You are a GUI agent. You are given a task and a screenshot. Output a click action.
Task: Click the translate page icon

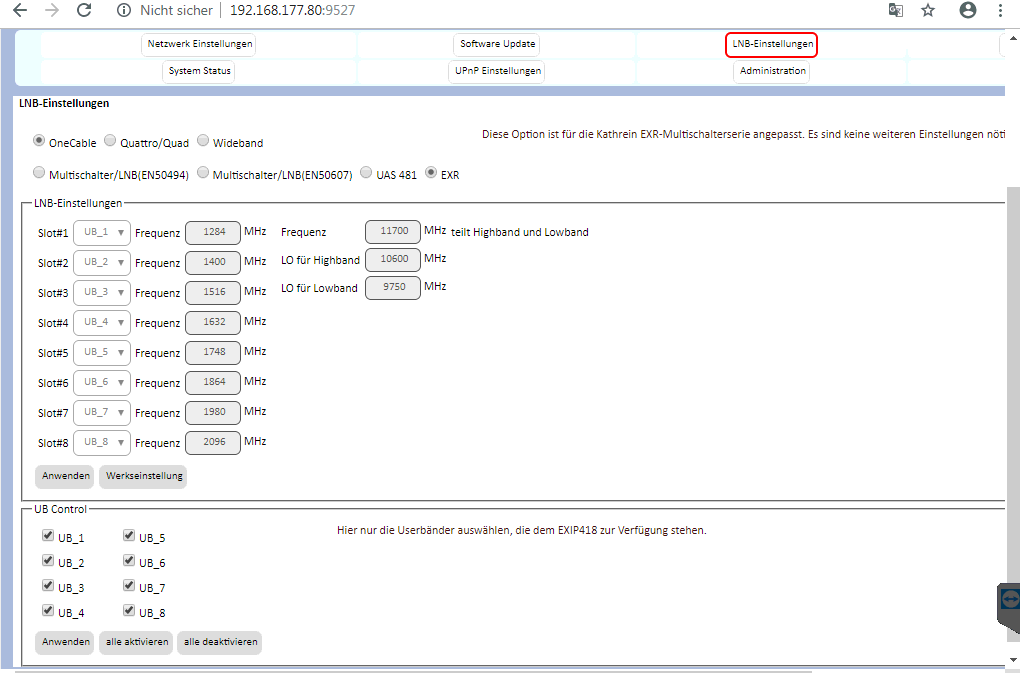pyautogui.click(x=895, y=10)
